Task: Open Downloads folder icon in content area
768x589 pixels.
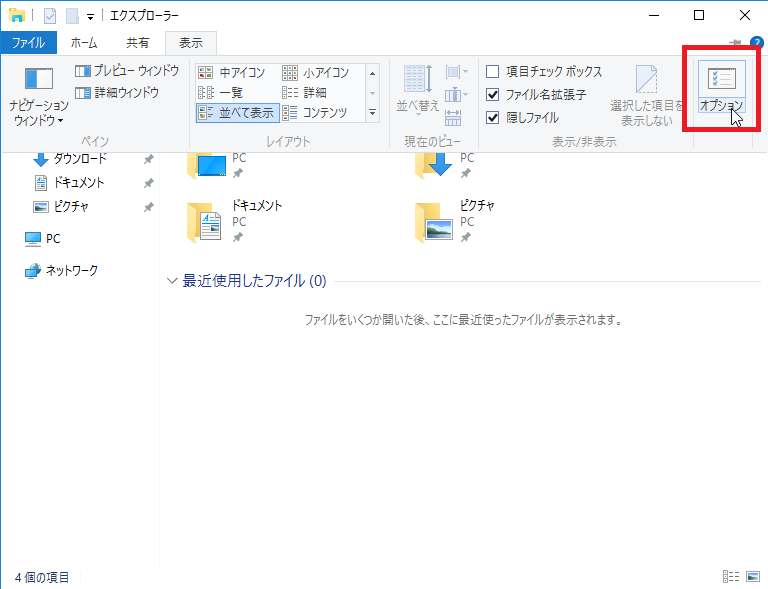Action: [x=434, y=165]
